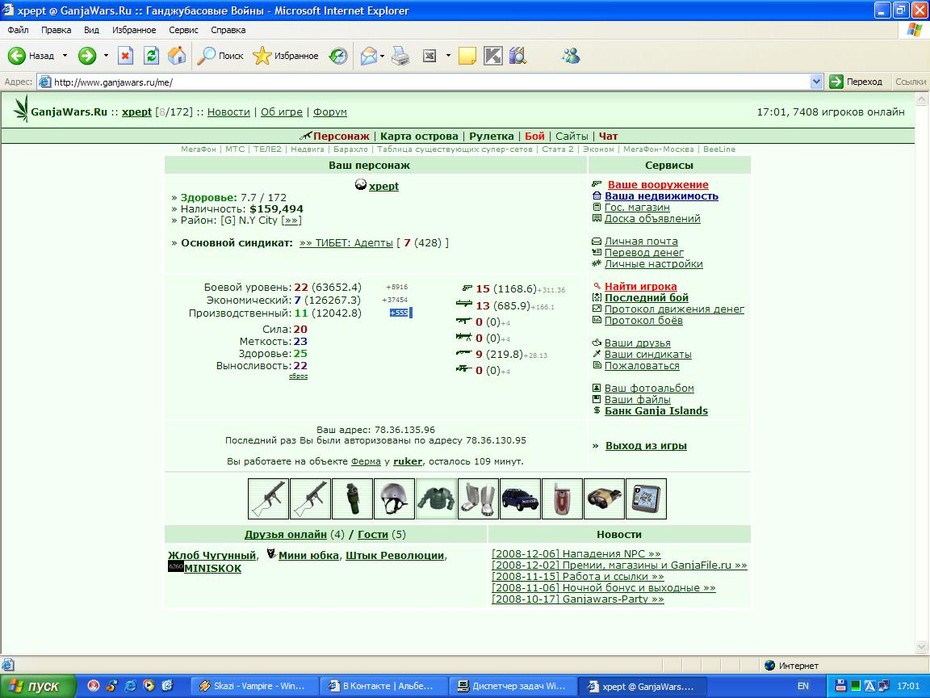Click the Print toolbar icon

400,56
